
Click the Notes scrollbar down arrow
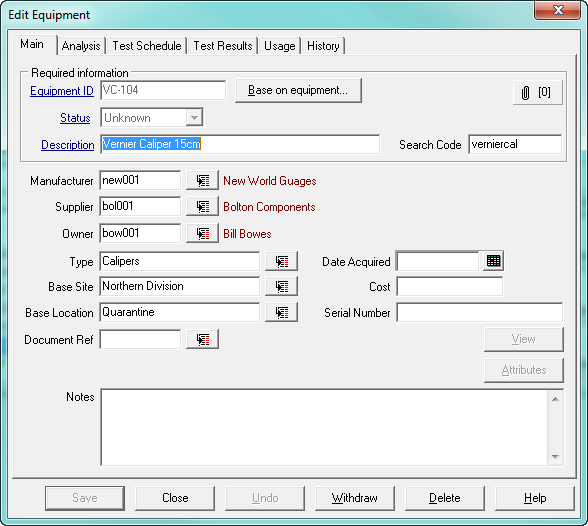pos(555,457)
